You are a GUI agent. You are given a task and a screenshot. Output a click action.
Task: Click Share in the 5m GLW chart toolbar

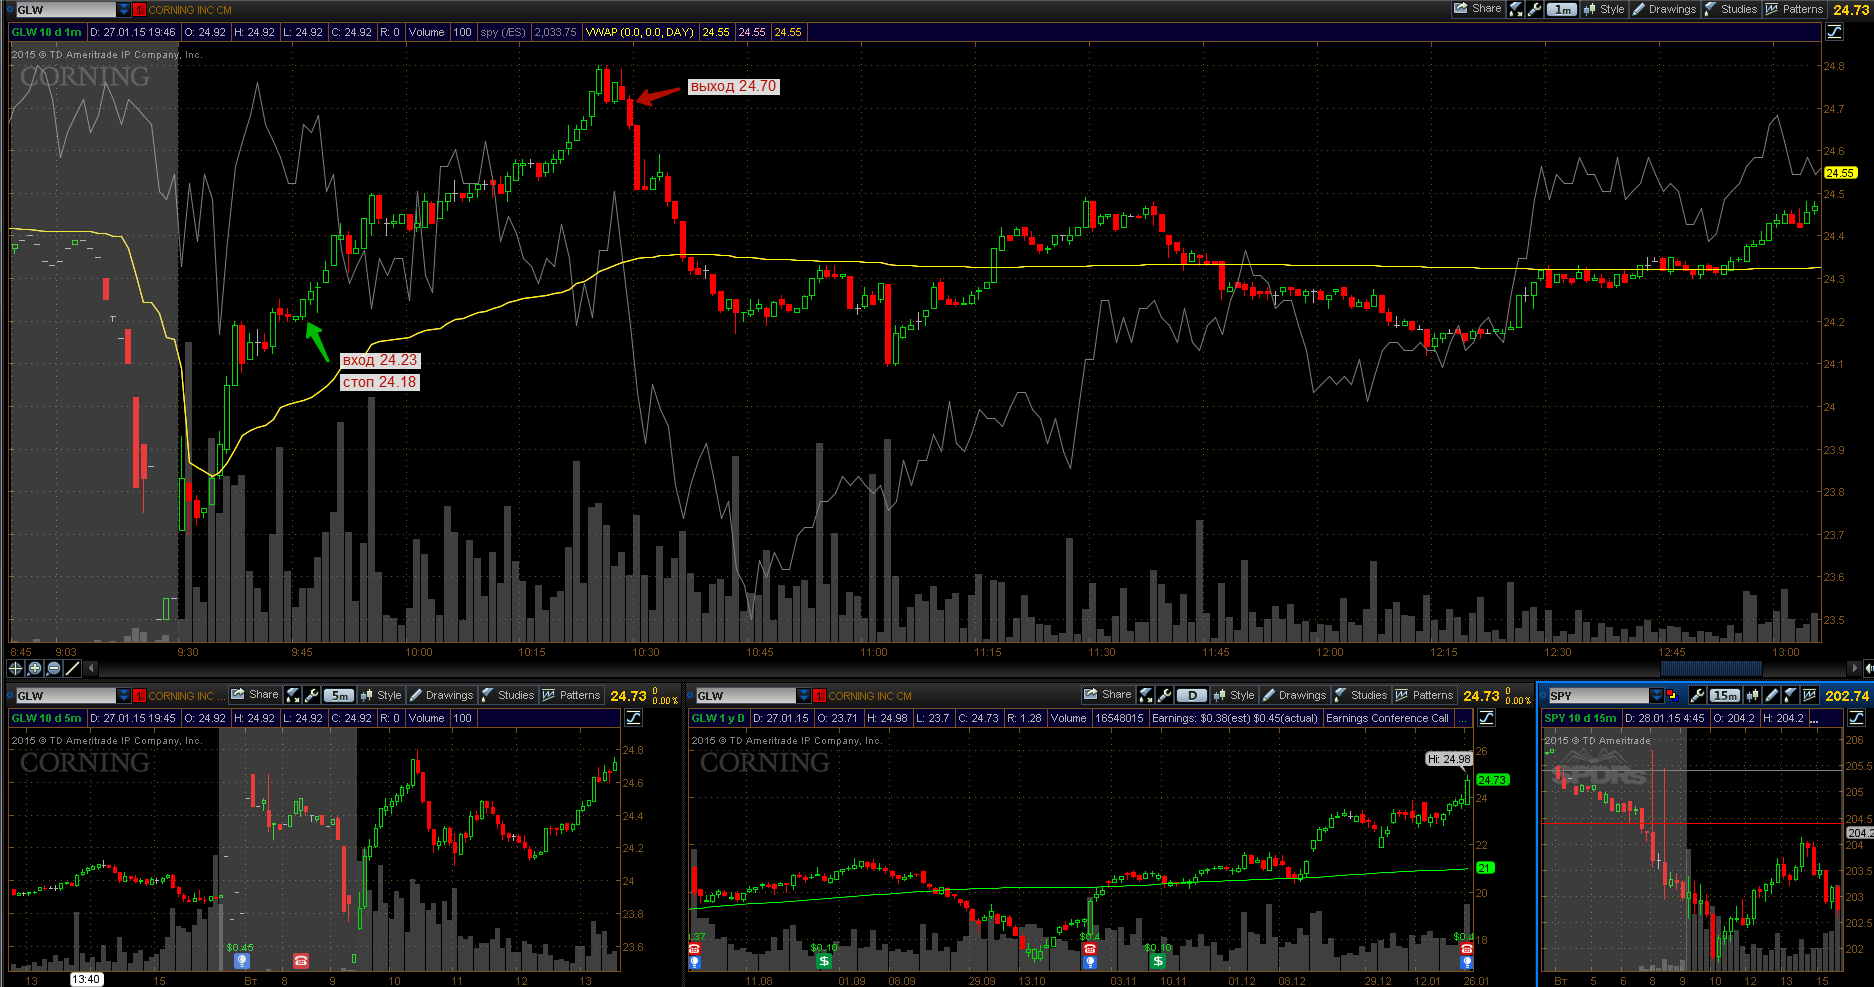[x=256, y=695]
